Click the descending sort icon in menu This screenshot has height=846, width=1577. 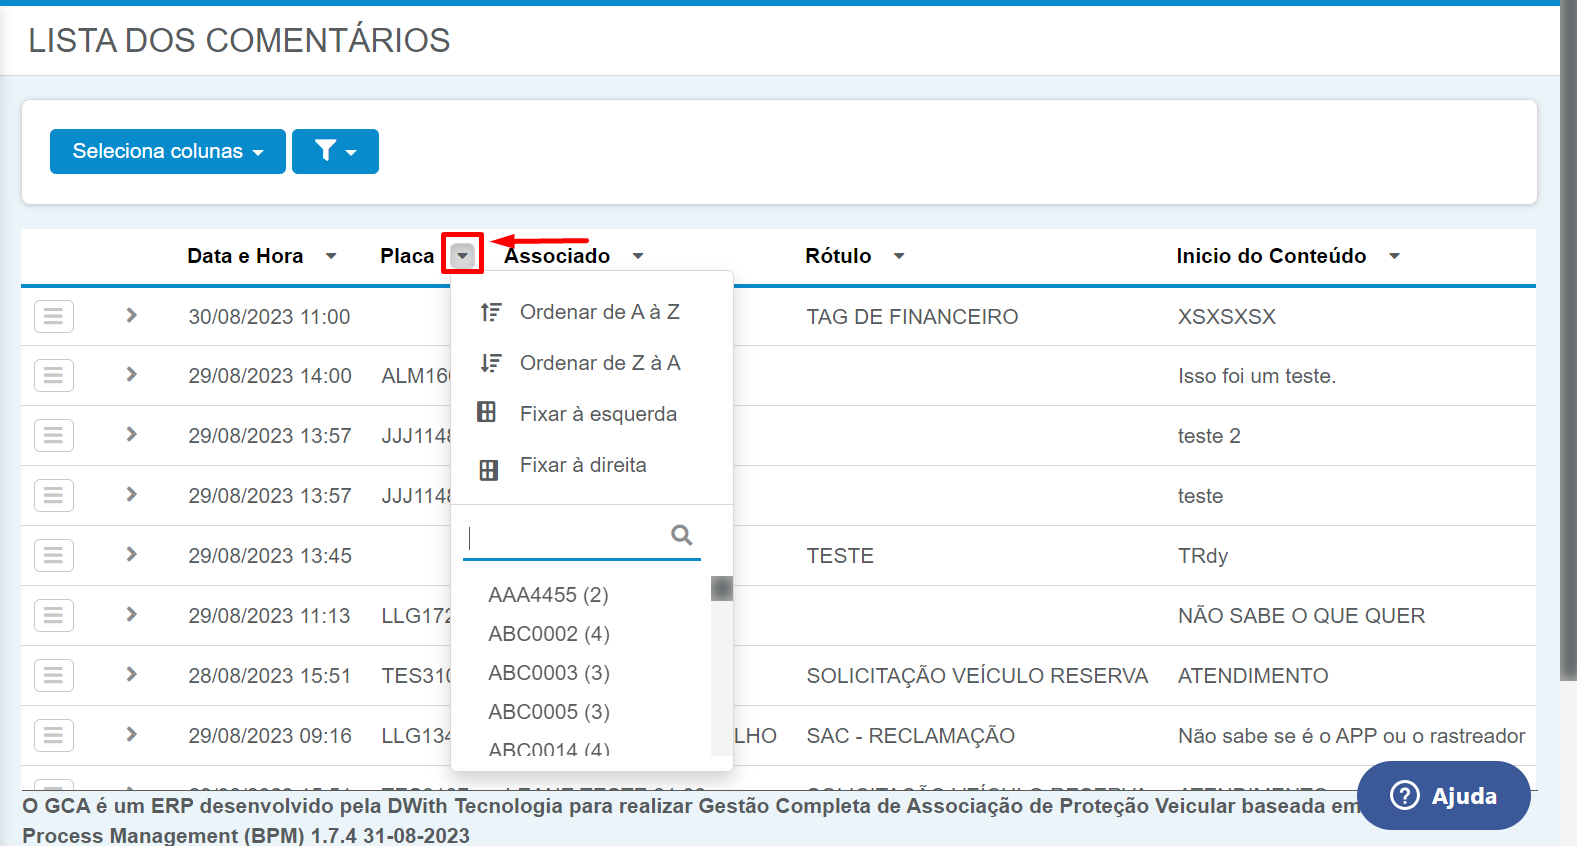[x=490, y=363]
